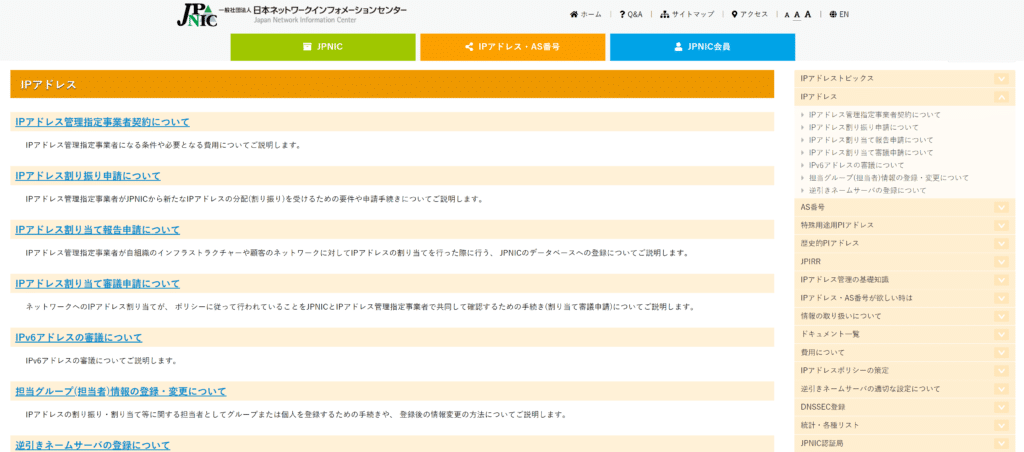The image size is (1024, 452).
Task: Click the home icon in the header
Action: (574, 14)
